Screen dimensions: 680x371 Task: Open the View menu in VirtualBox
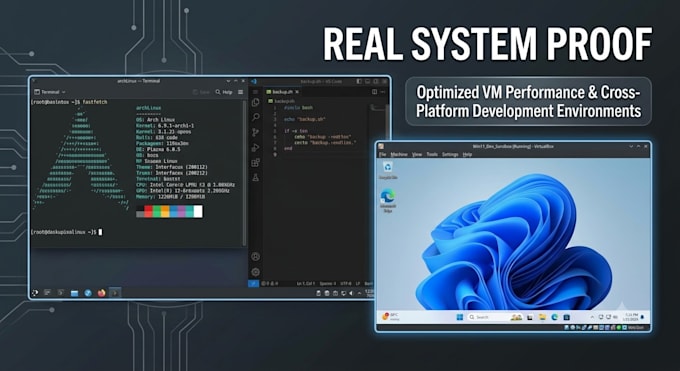[x=417, y=154]
